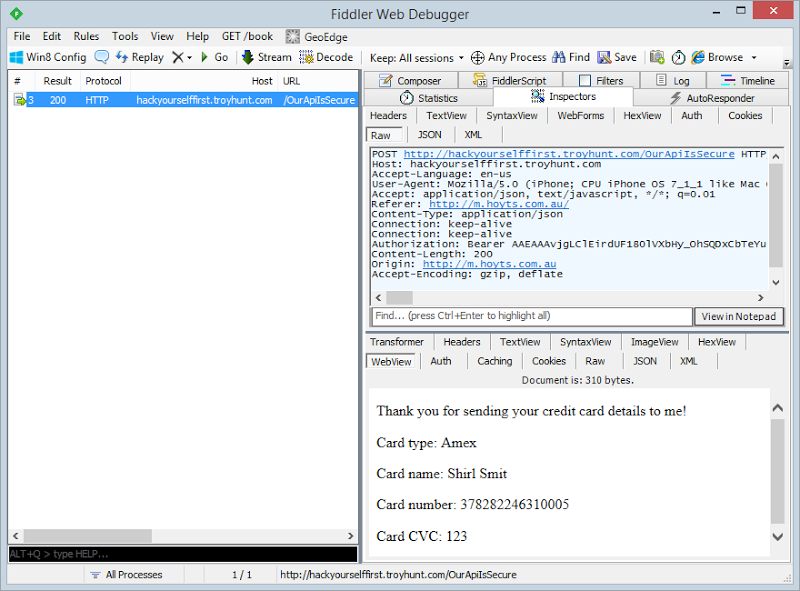
Task: Click the GeoEdge toolbar icon
Action: [x=293, y=37]
